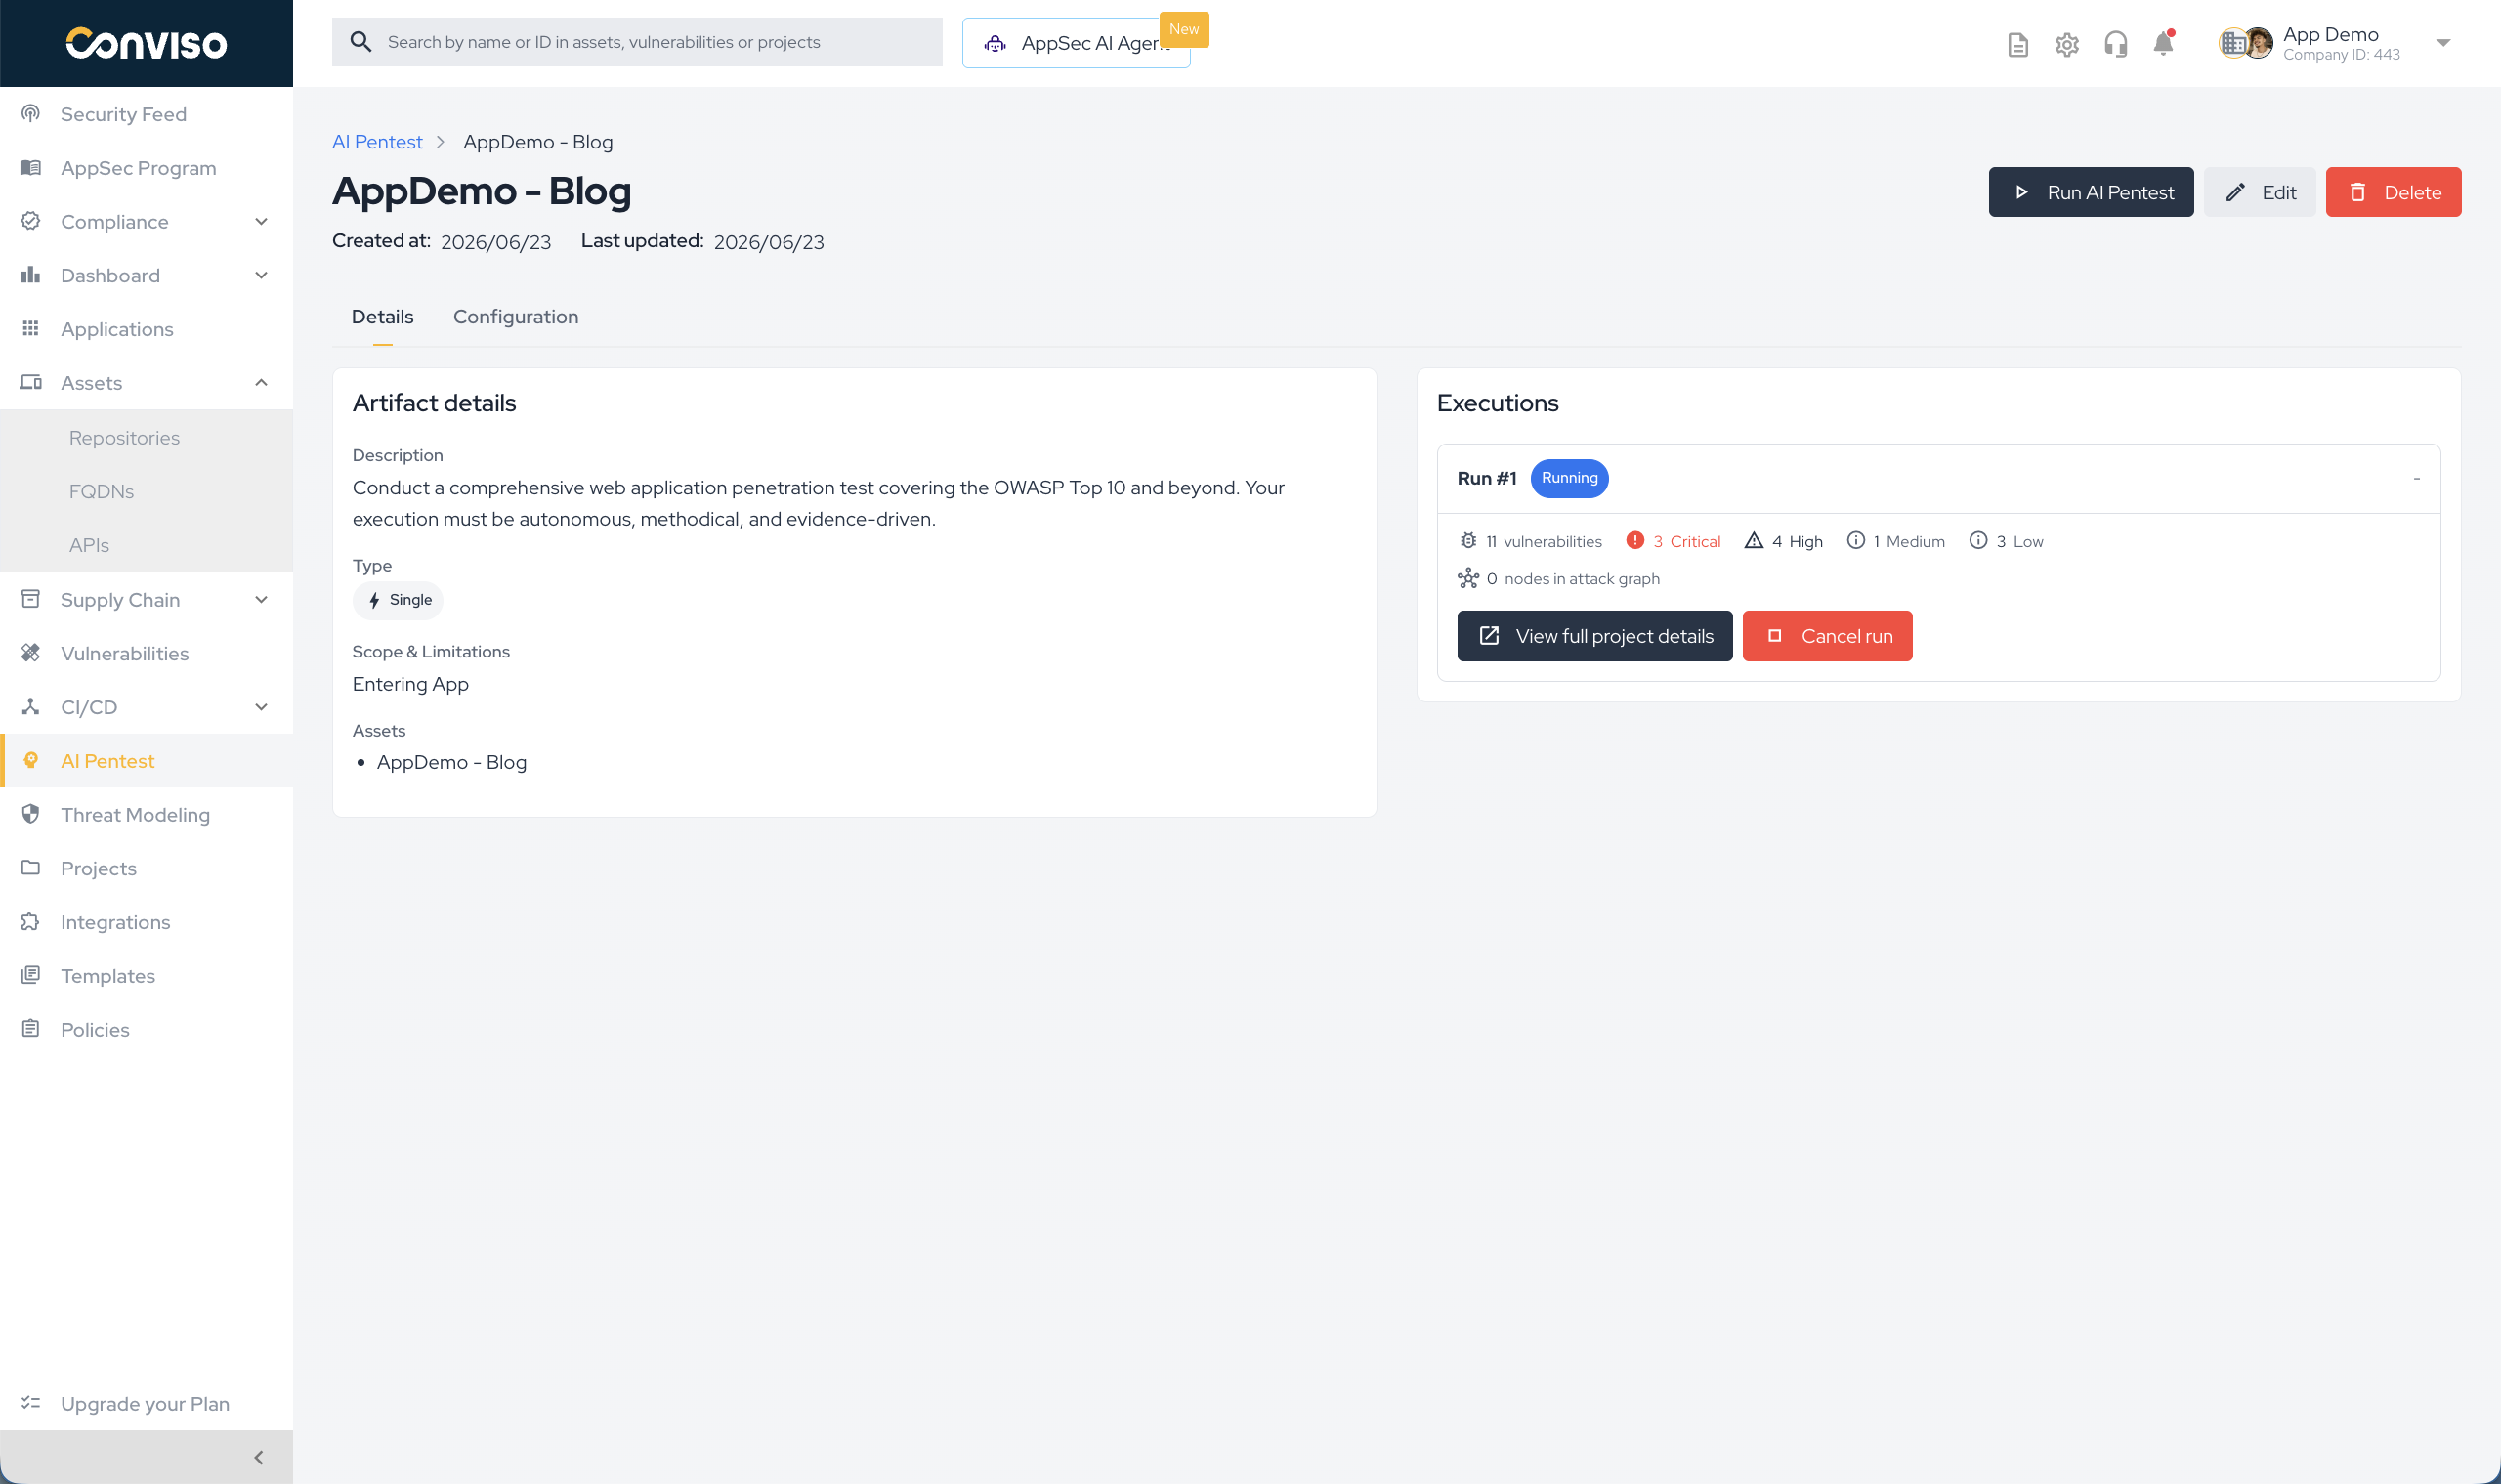Click the Low severity info icon
This screenshot has height=1484, width=2501.
(x=1977, y=541)
